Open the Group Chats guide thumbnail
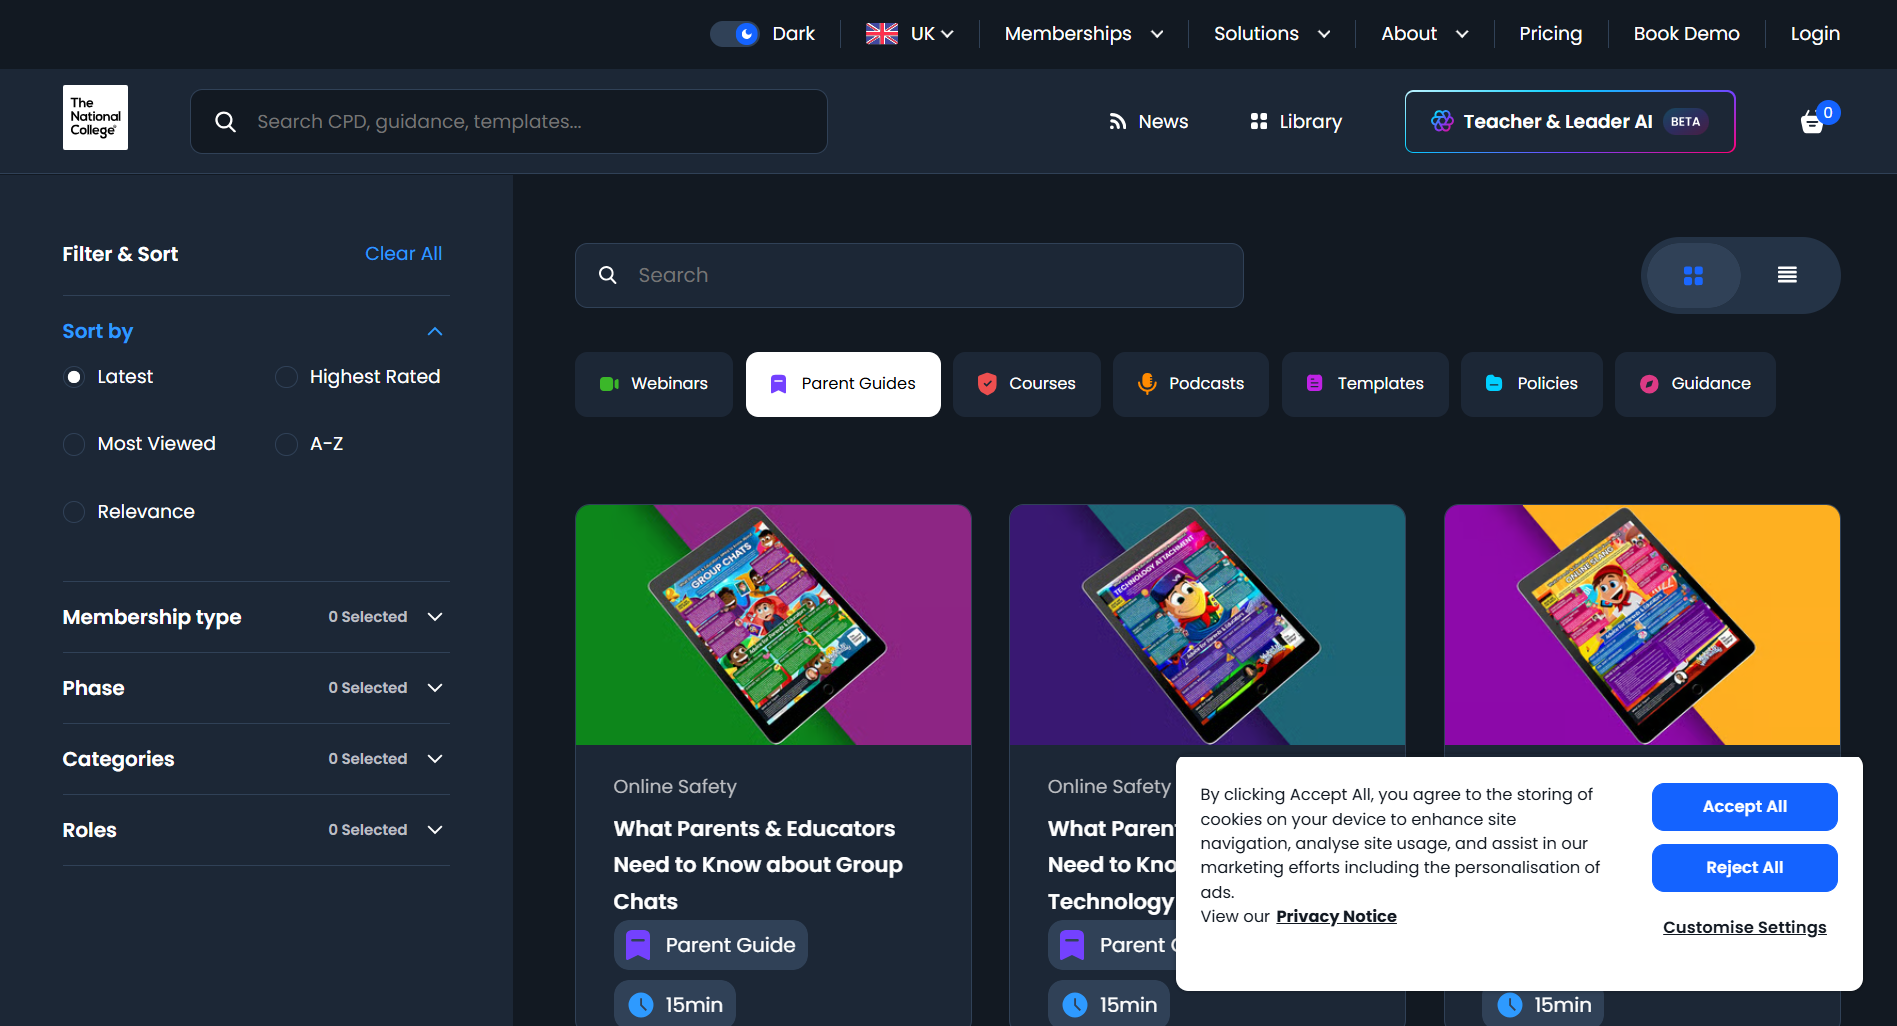The image size is (1897, 1026). point(773,625)
